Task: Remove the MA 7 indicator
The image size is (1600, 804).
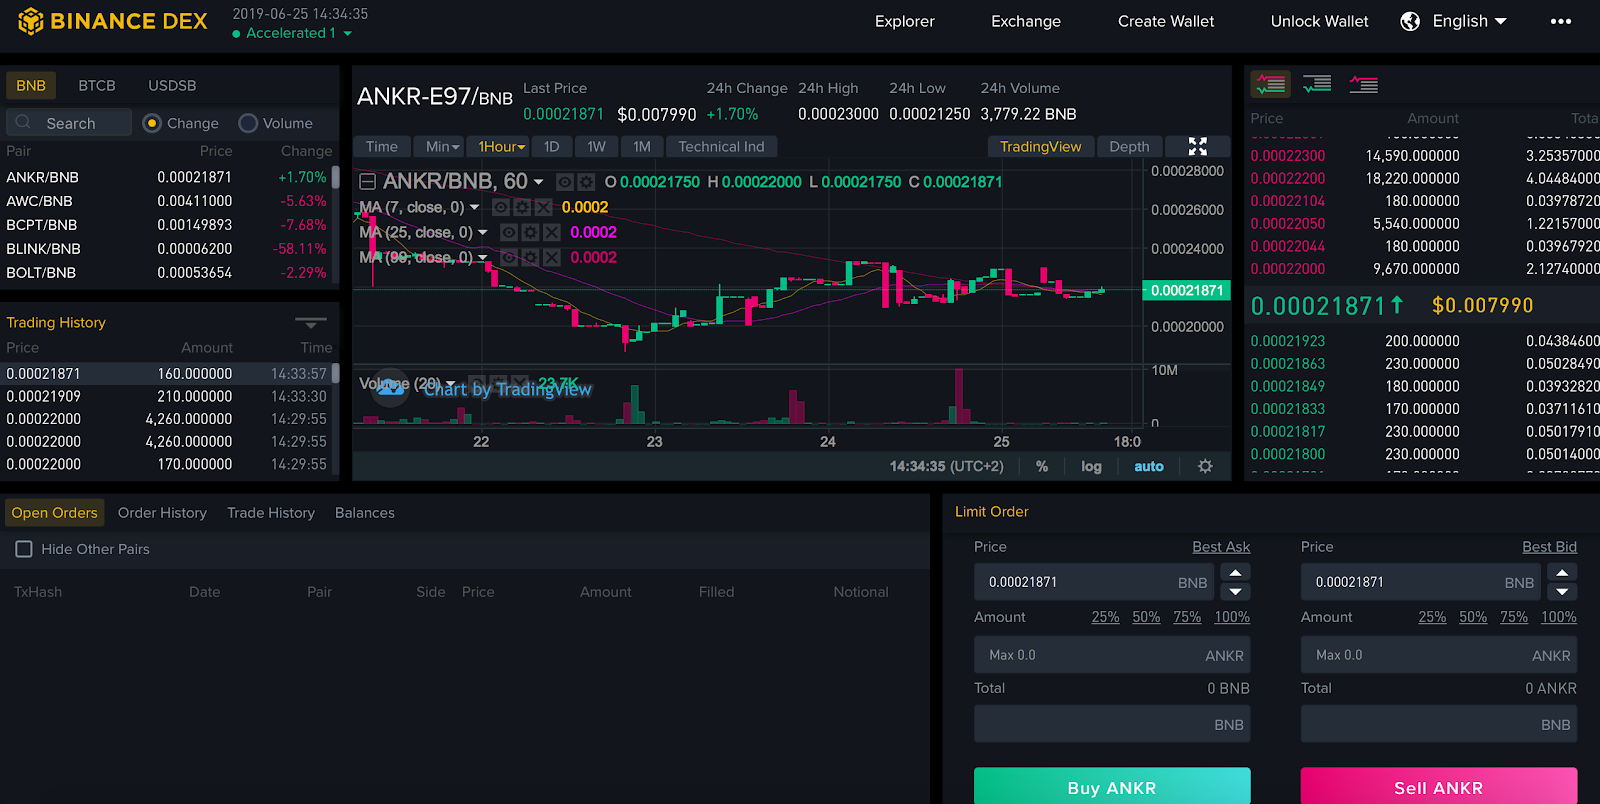Action: click(543, 207)
